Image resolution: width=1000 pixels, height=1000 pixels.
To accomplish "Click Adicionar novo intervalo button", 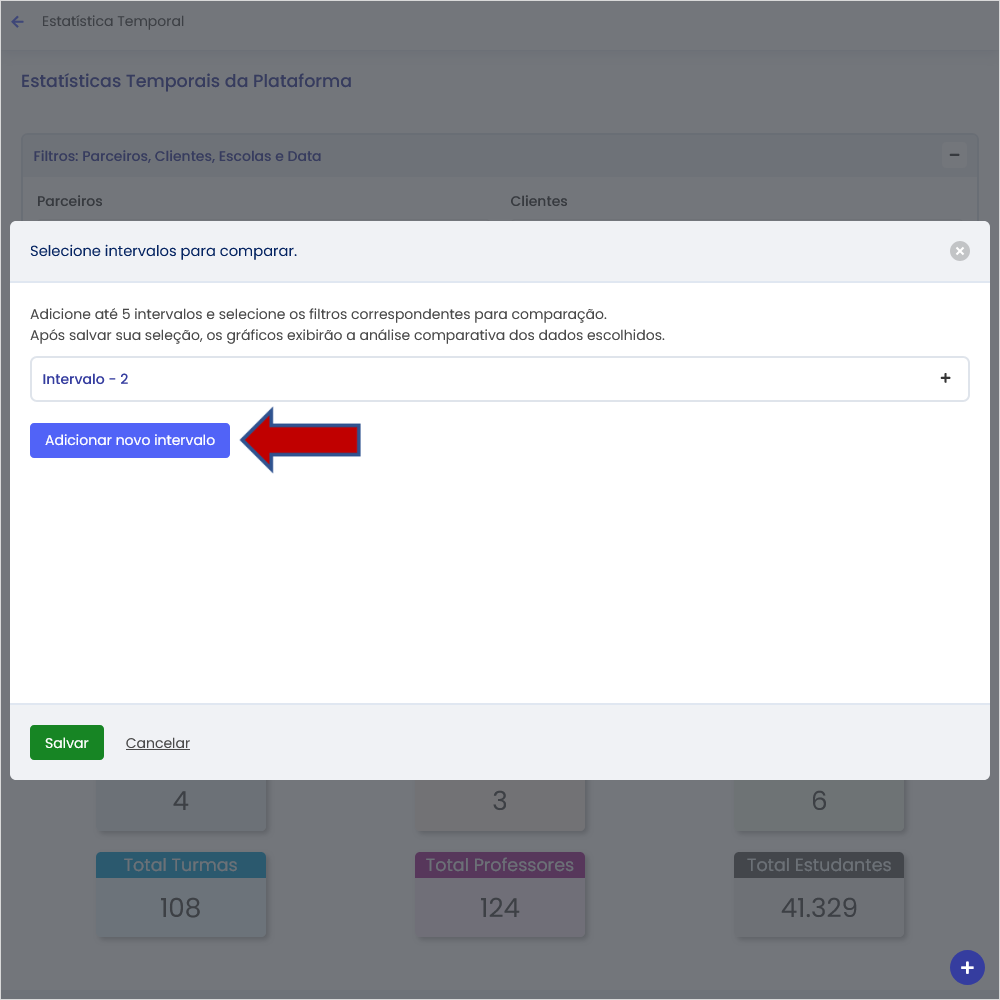I will point(129,440).
